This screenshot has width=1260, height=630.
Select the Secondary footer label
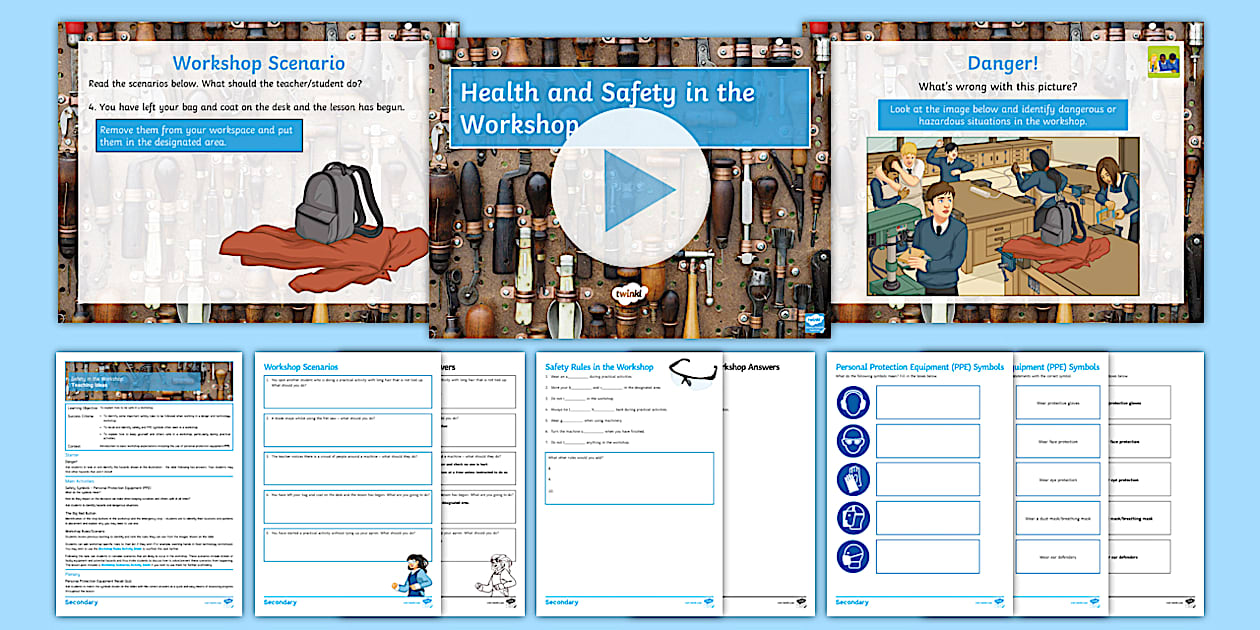pos(281,600)
